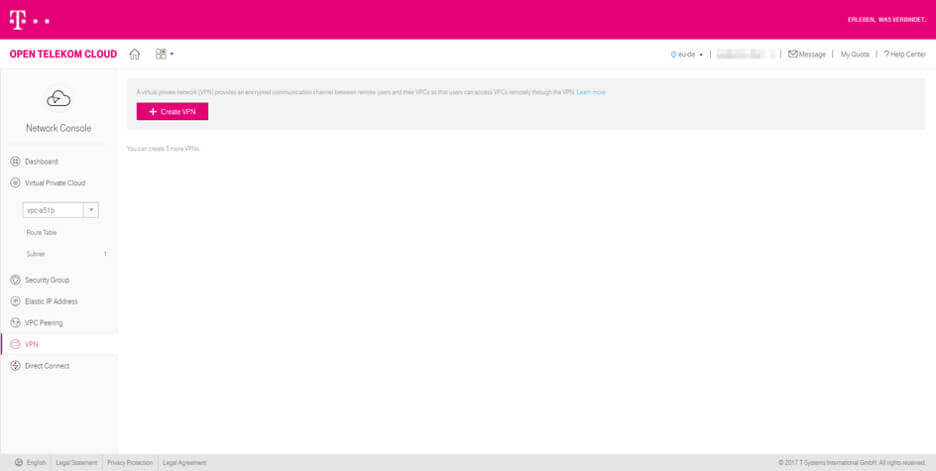Open the blurred account name menu

pos(745,54)
